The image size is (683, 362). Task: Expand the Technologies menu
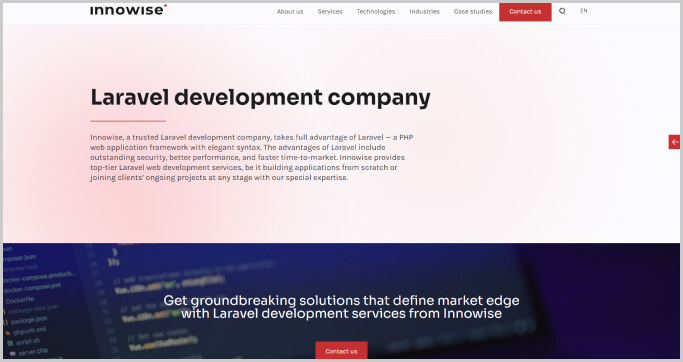(375, 12)
